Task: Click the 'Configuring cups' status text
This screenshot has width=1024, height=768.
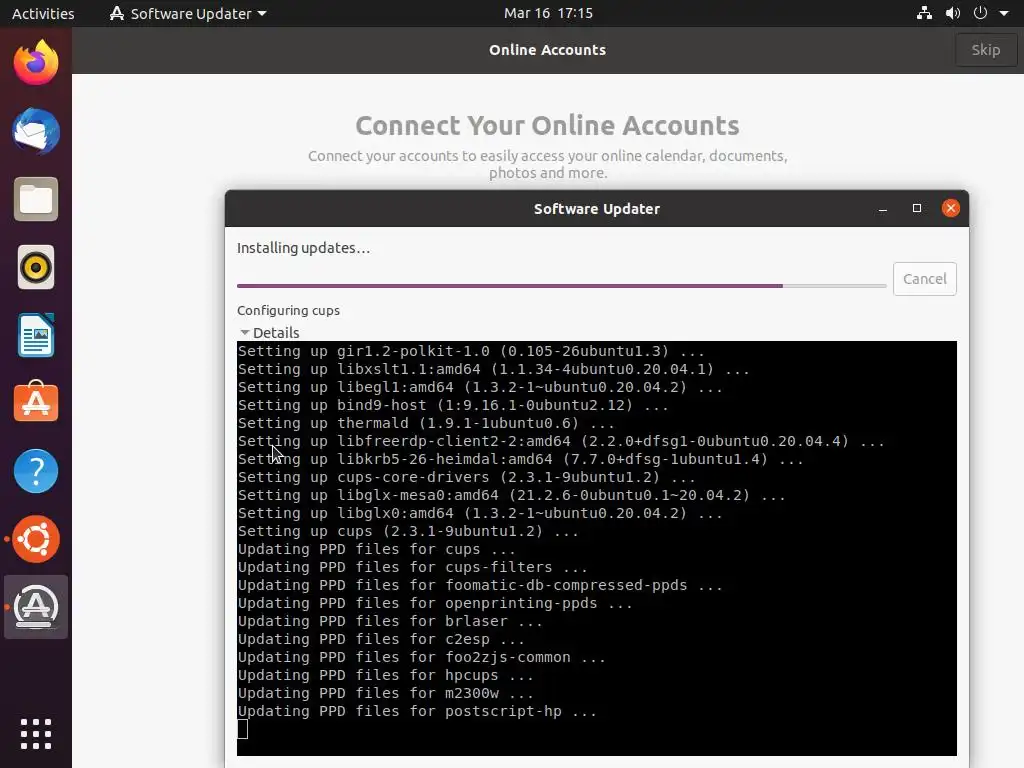Action: click(288, 310)
